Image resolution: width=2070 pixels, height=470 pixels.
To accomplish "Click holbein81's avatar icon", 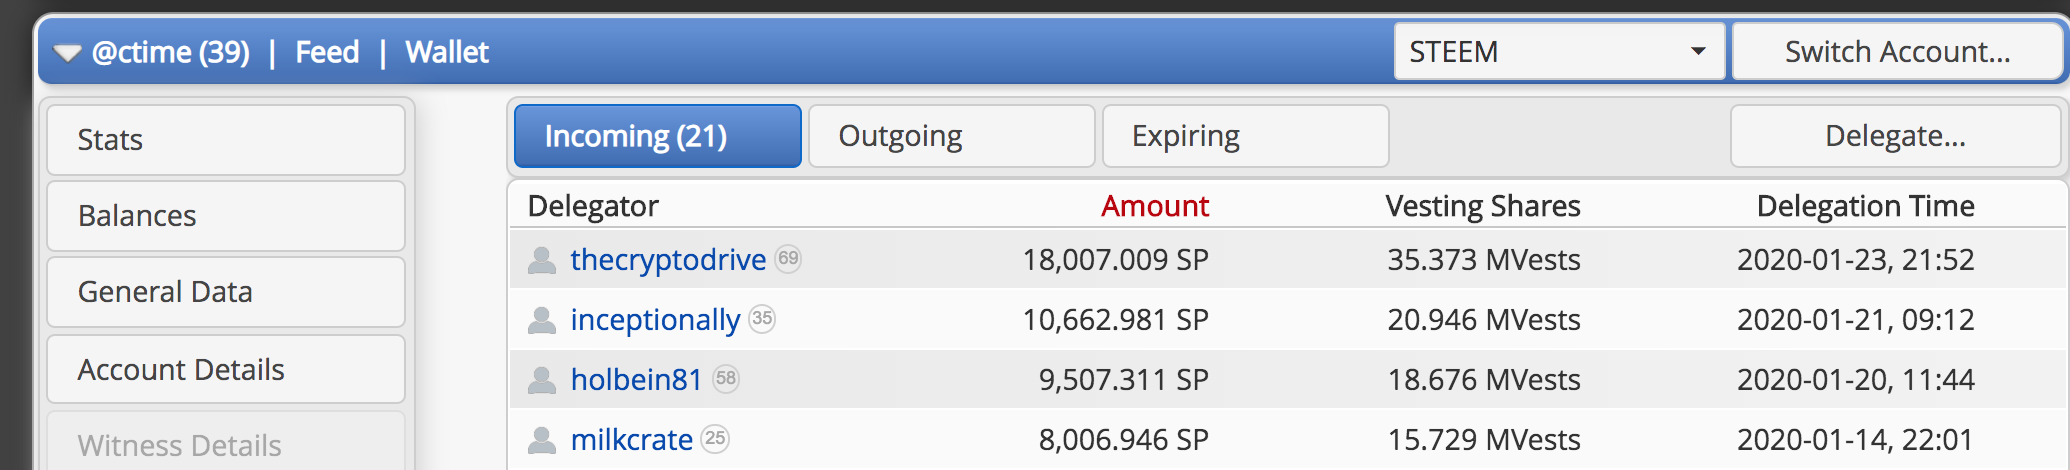I will point(542,380).
